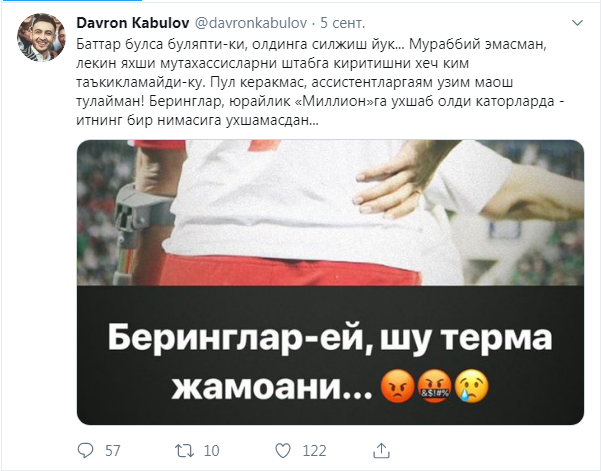Click the crying face emoji
The height and width of the screenshot is (471, 601).
(472, 386)
